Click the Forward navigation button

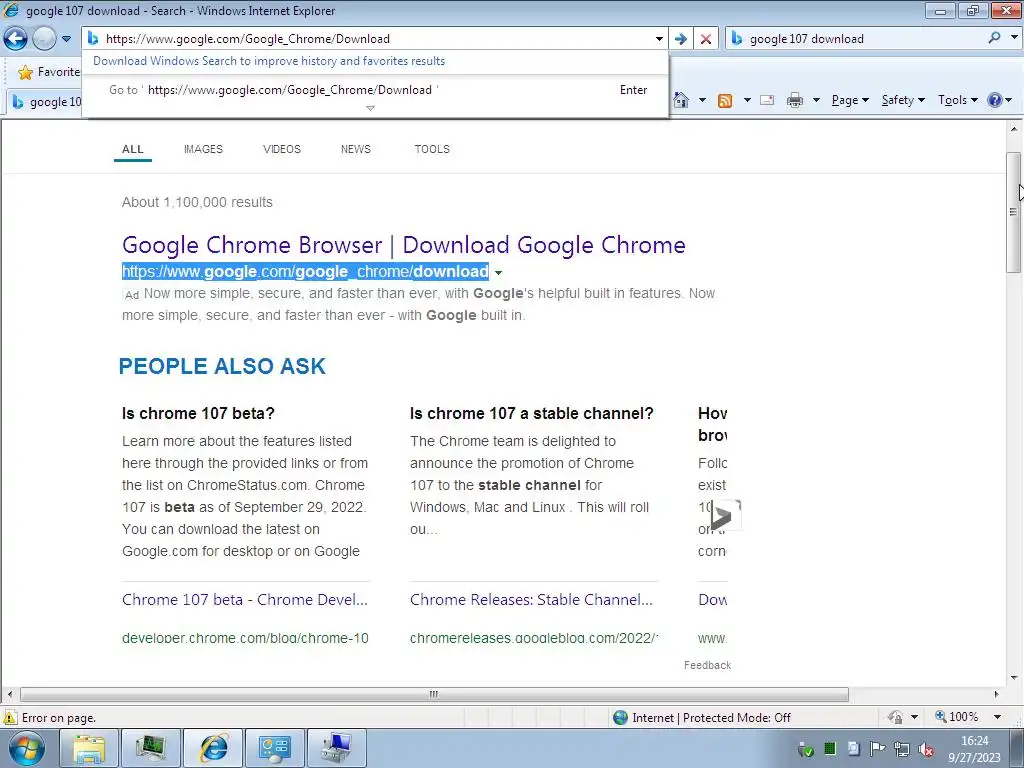(x=44, y=39)
